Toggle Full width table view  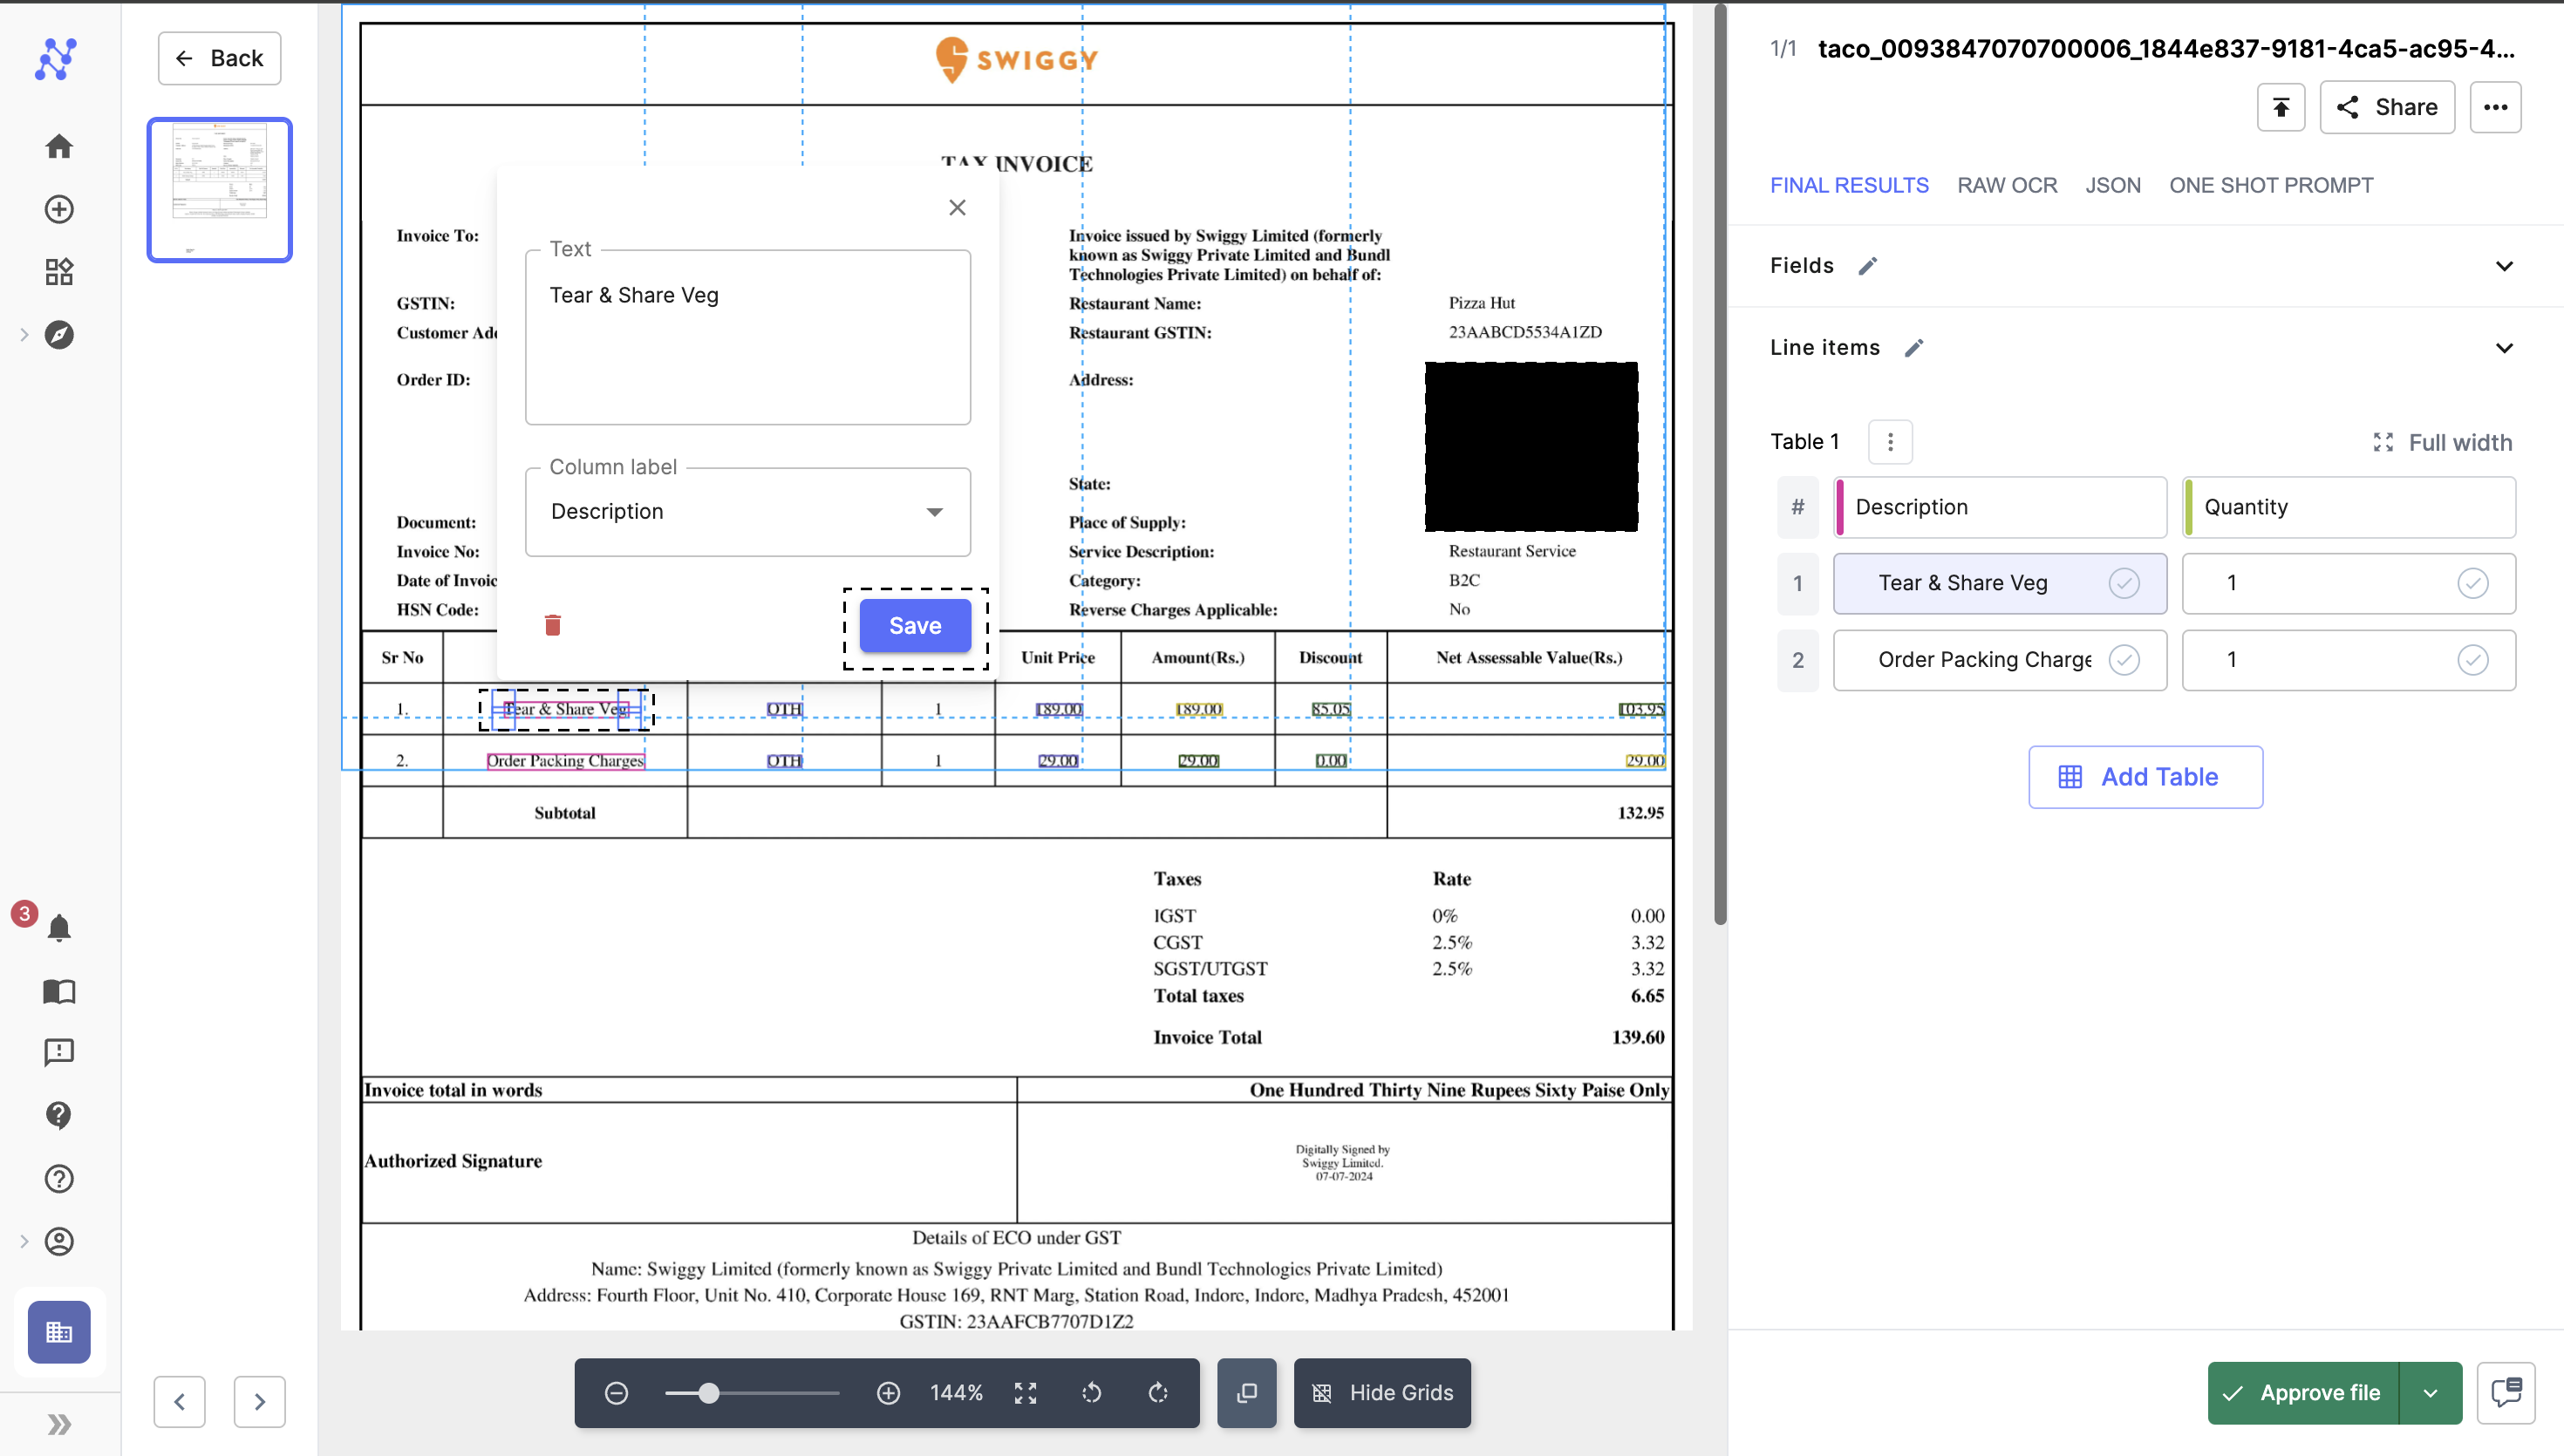[2442, 442]
